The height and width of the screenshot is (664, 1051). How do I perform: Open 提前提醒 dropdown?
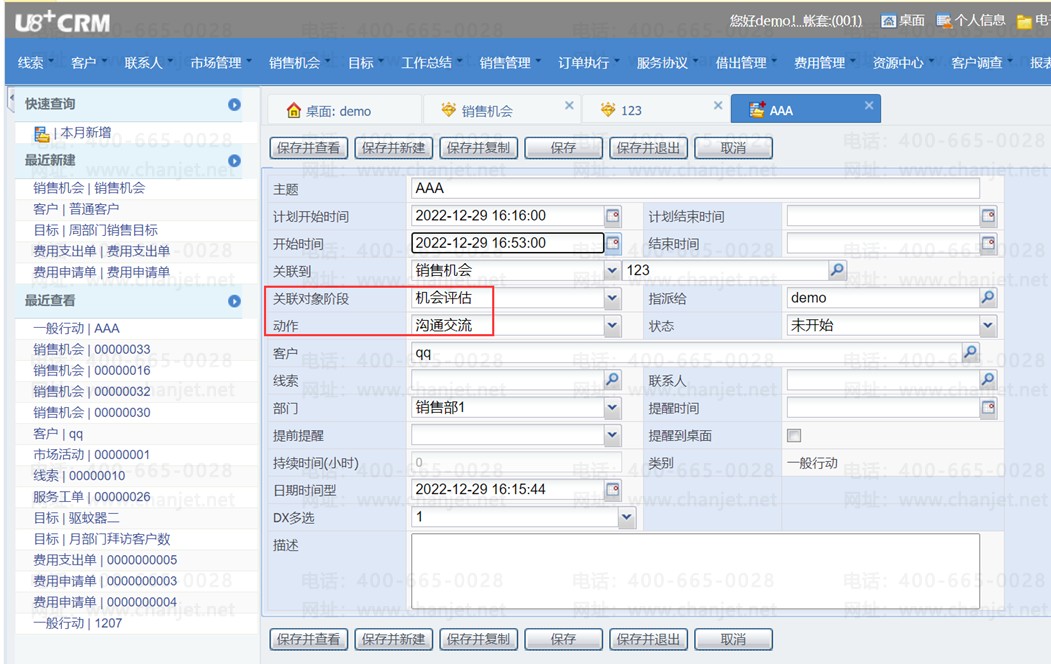point(612,435)
